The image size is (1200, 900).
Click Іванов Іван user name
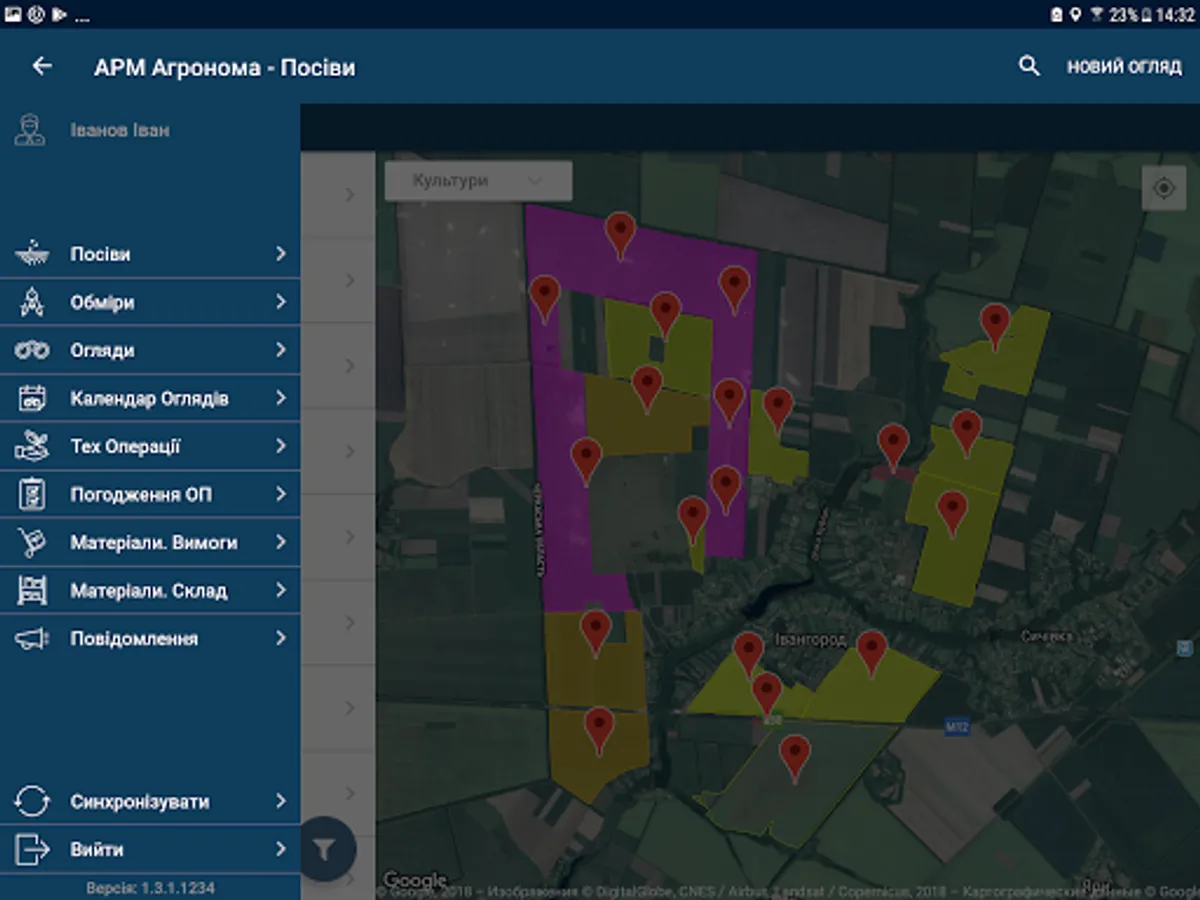click(x=120, y=130)
